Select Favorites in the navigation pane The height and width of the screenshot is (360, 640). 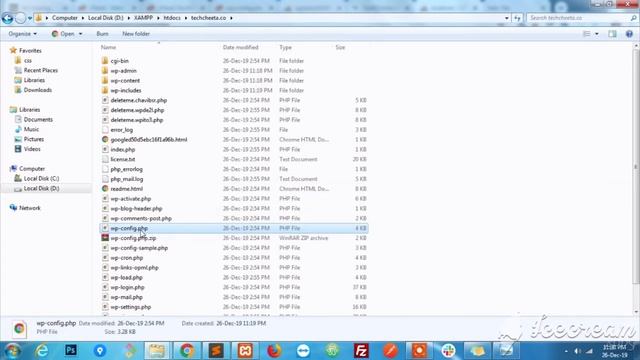point(30,51)
